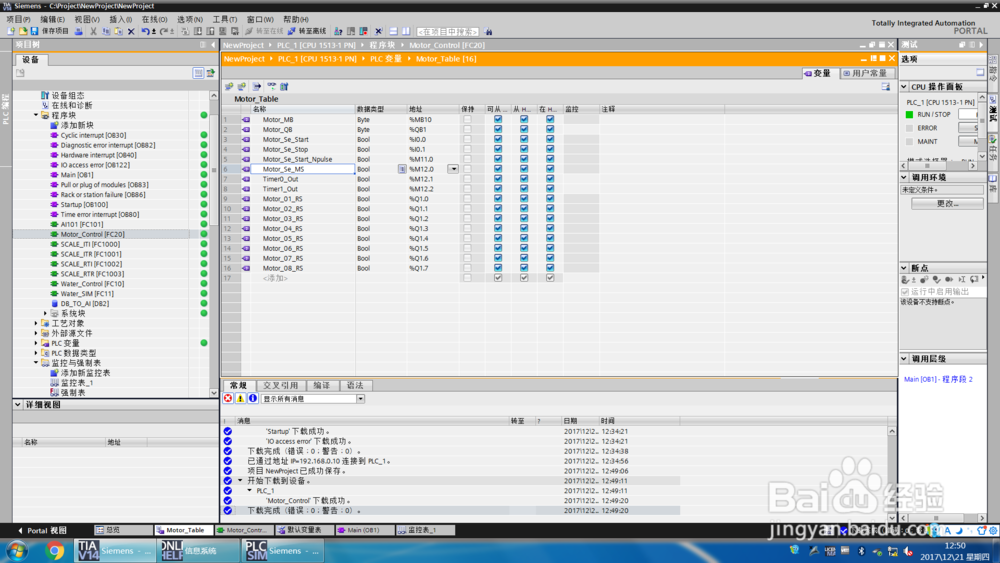Open the 在线(O) menu

[154, 19]
